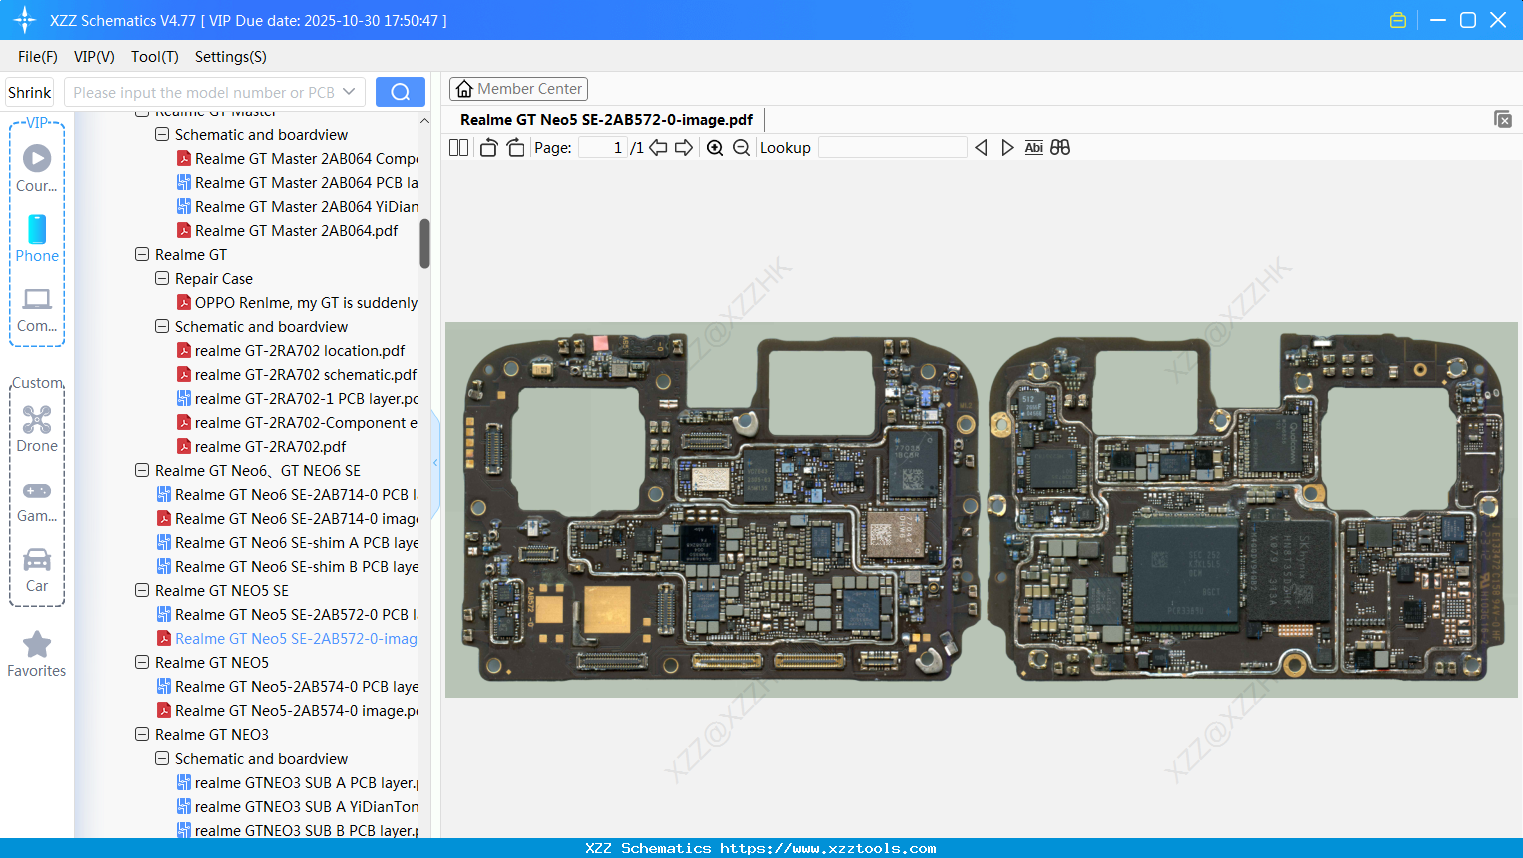Open Favorites from the sidebar

click(x=37, y=654)
